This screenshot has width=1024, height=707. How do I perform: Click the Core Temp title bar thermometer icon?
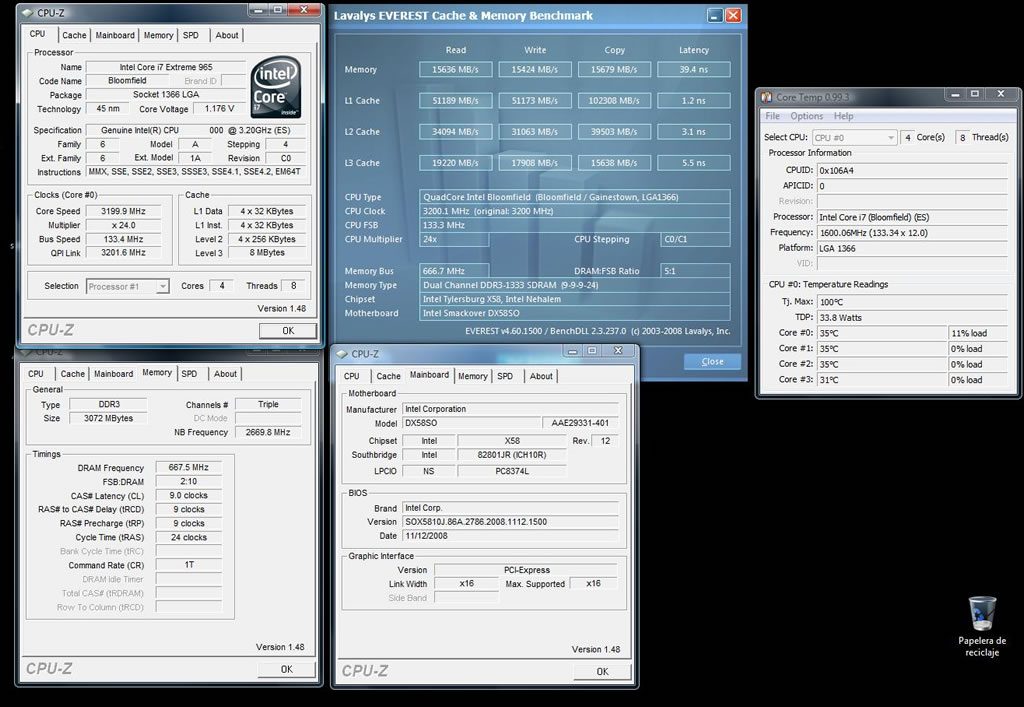point(767,97)
